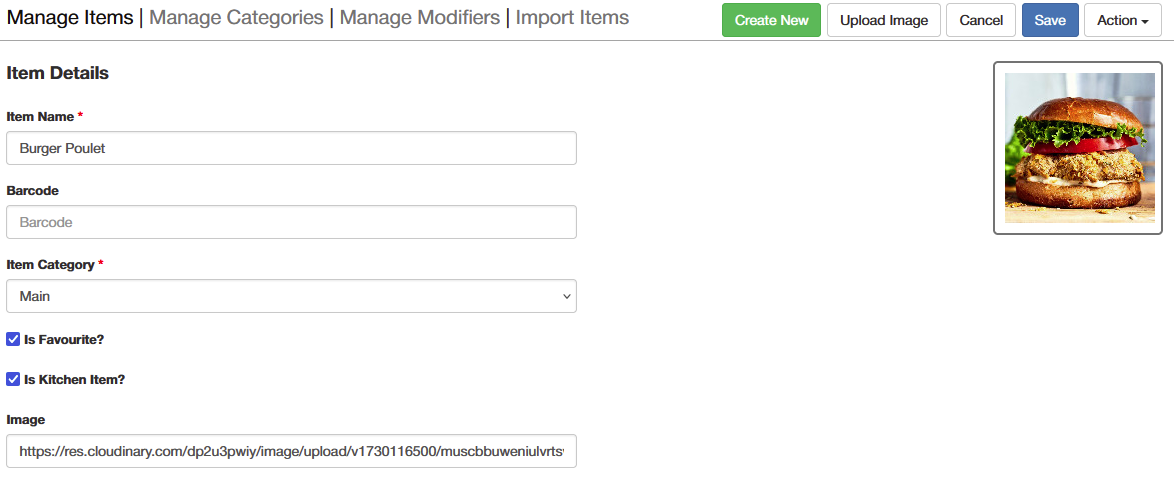This screenshot has width=1174, height=484.
Task: Click into the Barcode input field
Action: pos(291,223)
